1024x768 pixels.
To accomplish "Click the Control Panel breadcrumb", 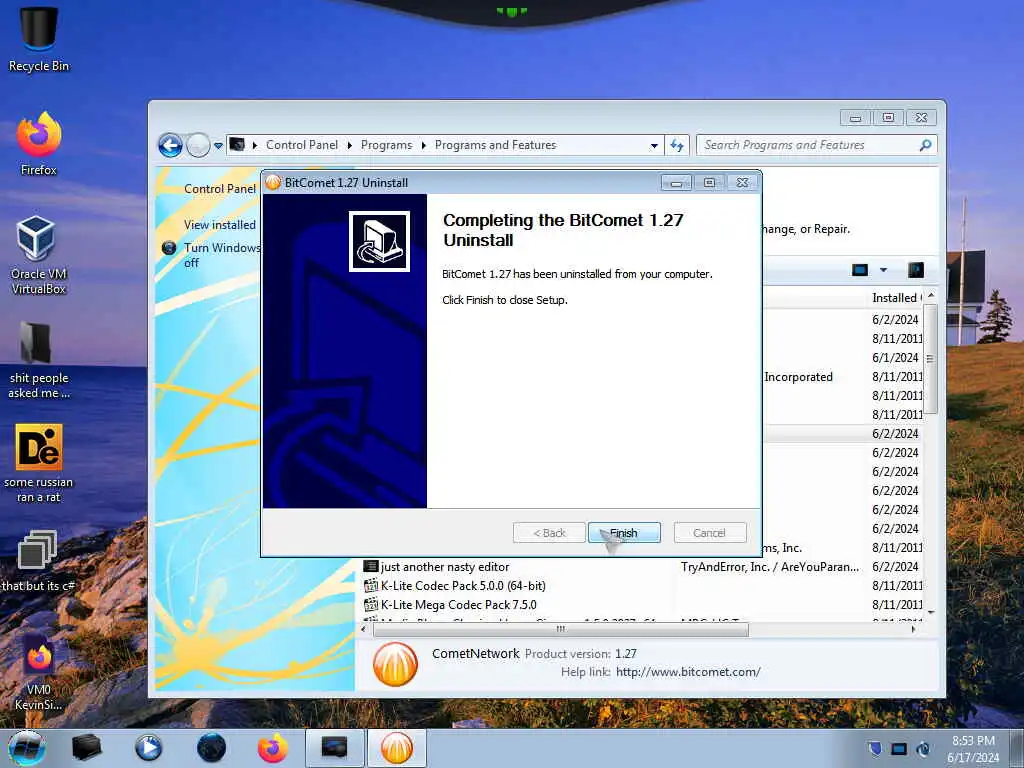I will click(302, 145).
